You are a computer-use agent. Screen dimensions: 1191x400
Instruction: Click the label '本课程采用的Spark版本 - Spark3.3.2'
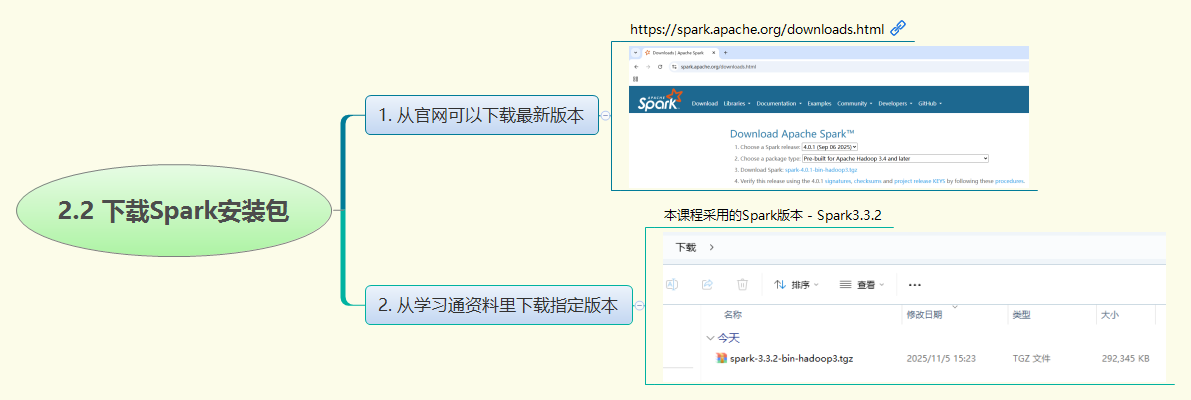coord(772,216)
